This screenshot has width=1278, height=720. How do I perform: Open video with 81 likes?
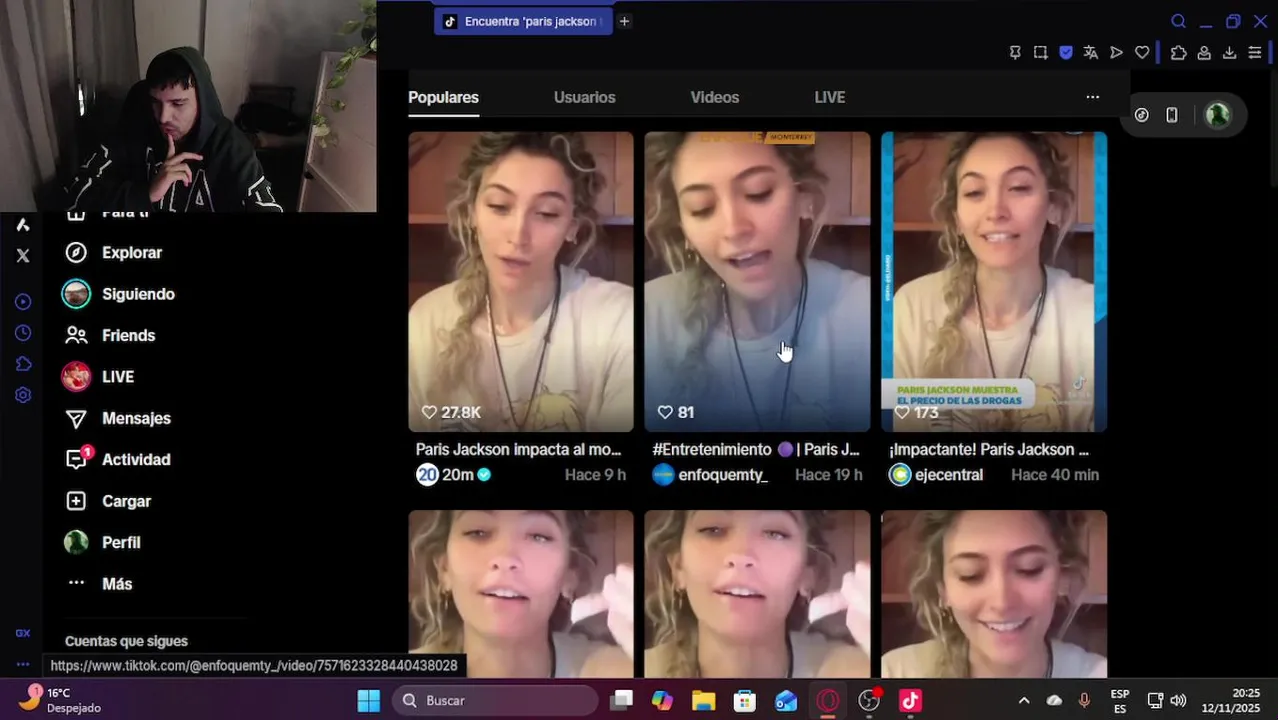[757, 282]
